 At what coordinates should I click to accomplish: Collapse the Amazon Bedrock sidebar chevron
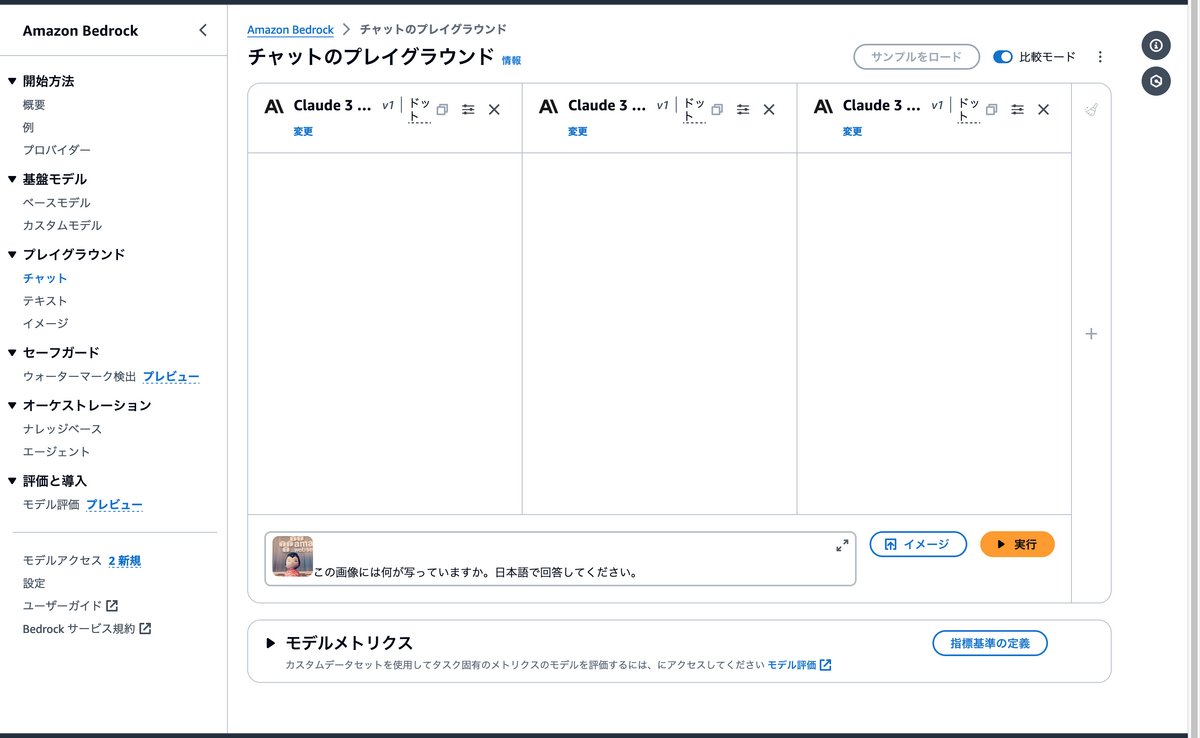[203, 30]
